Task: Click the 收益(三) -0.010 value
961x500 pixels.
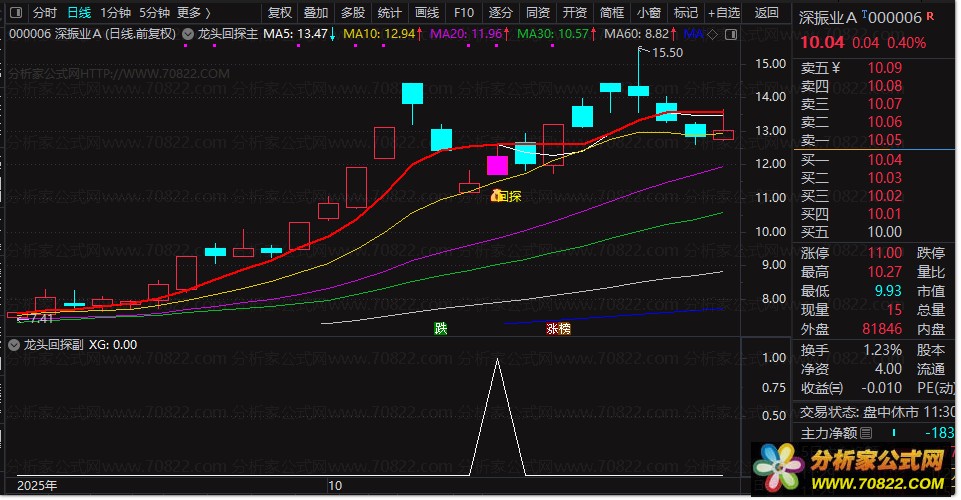Action: (x=881, y=388)
